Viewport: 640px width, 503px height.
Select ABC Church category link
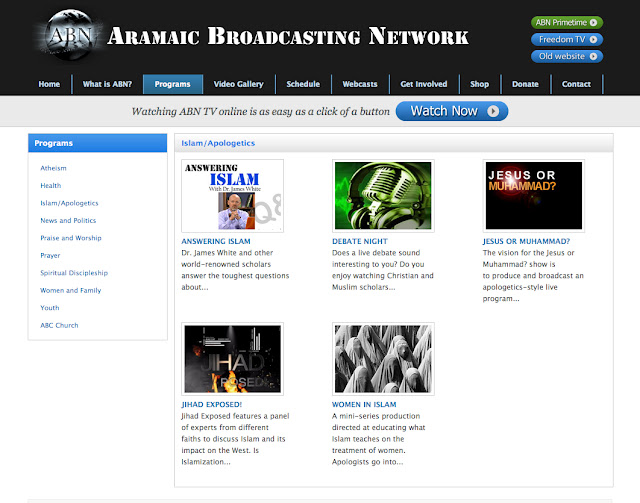[59, 325]
